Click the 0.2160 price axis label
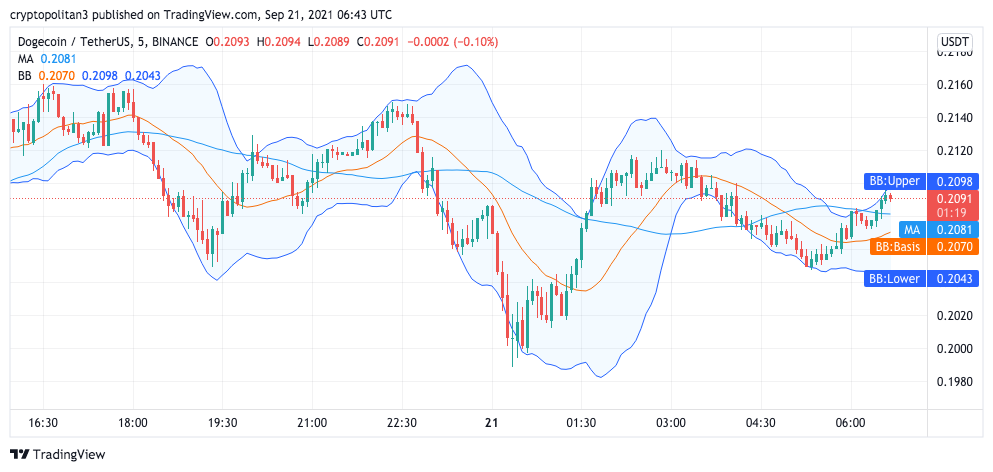 [952, 84]
